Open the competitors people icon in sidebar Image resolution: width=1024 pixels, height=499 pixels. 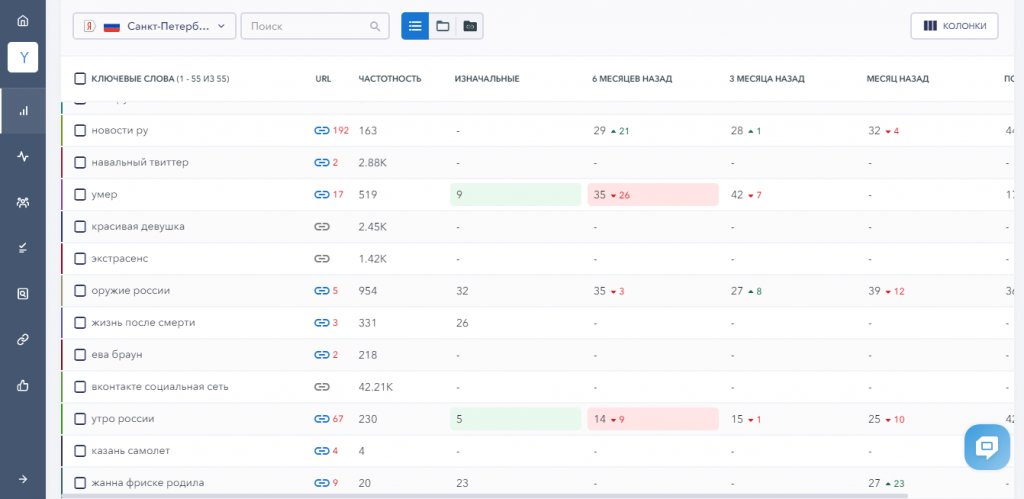click(x=23, y=203)
